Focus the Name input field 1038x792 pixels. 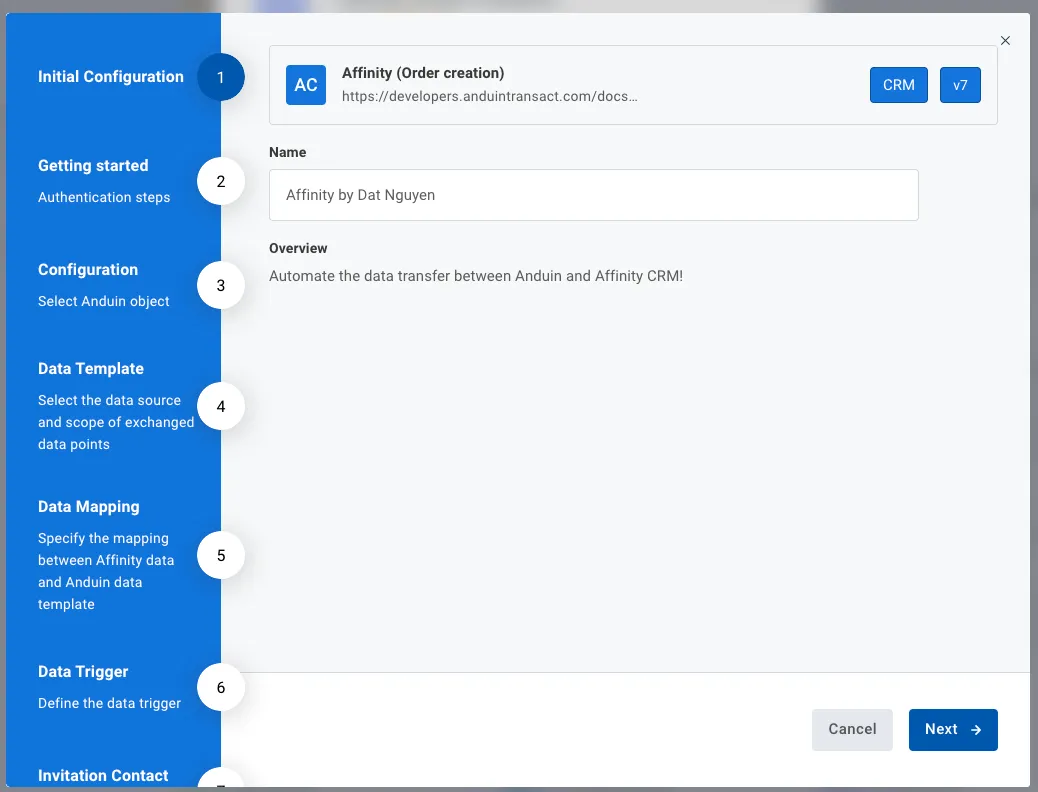(x=593, y=195)
